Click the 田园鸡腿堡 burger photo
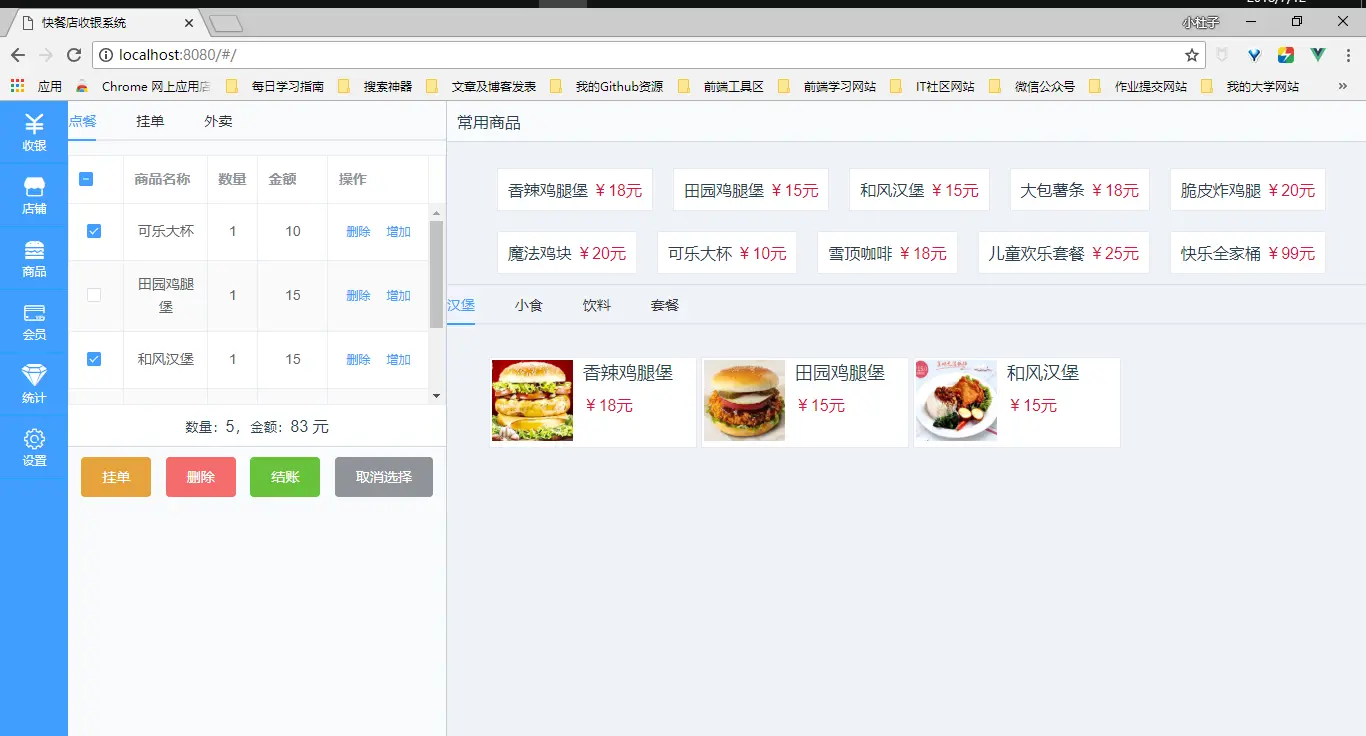 click(744, 401)
